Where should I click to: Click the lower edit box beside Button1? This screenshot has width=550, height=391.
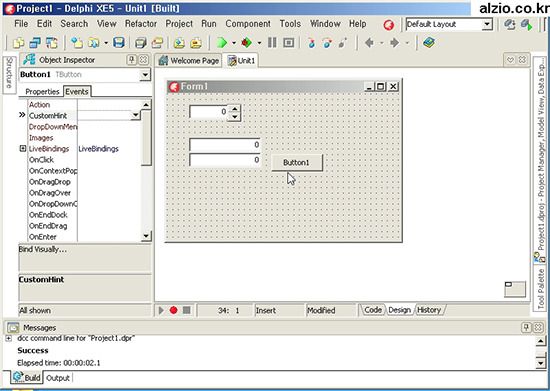pyautogui.click(x=224, y=160)
